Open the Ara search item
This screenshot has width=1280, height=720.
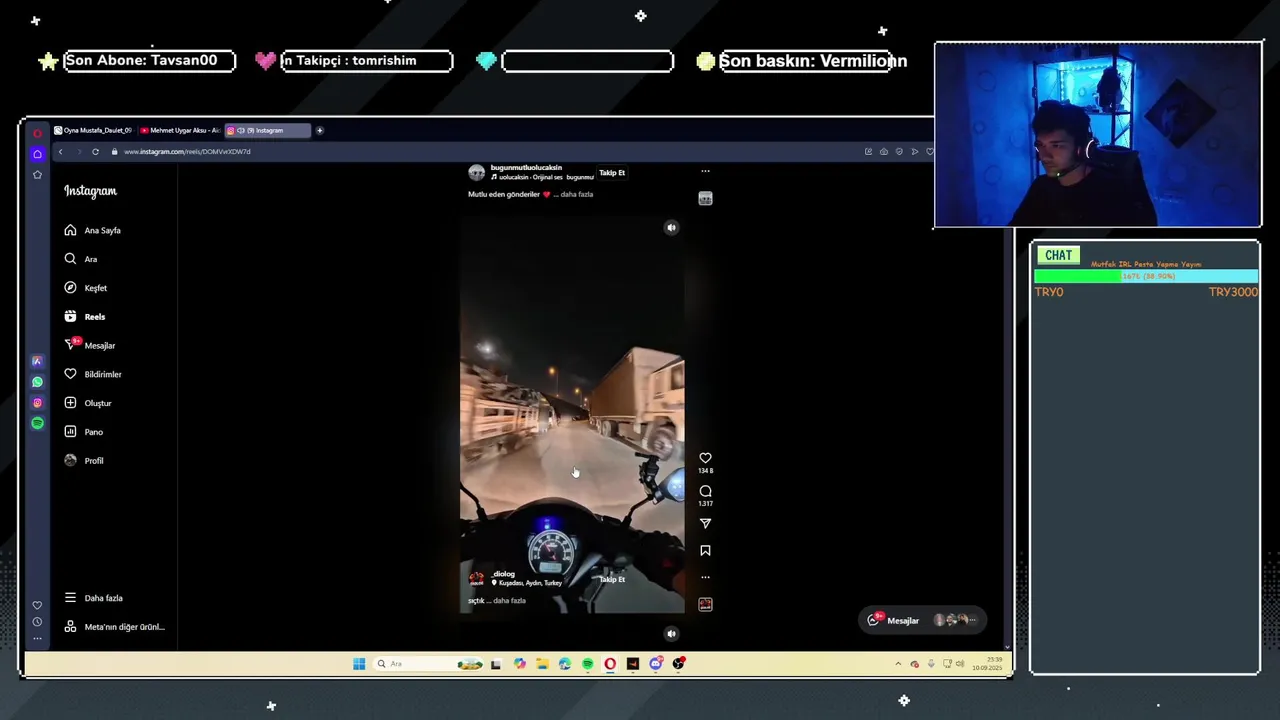80,259
